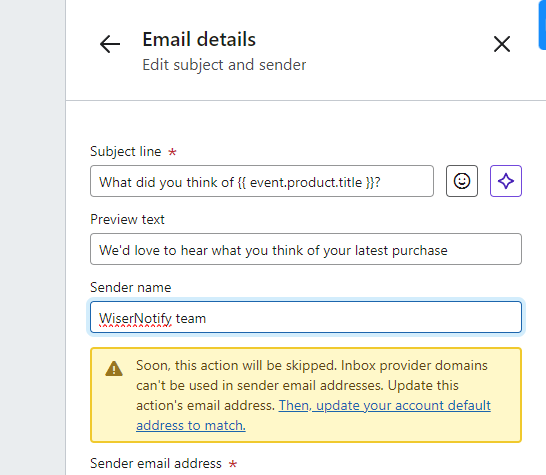Click the yellow warning banner text
This screenshot has height=475, width=546.
point(313,395)
